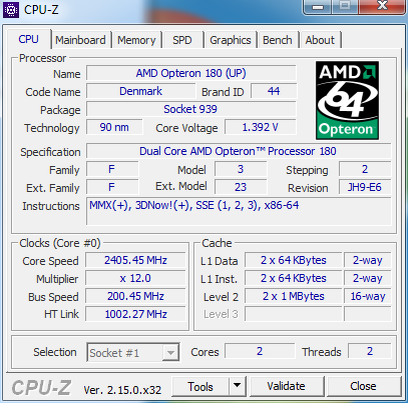Open the Bench tab
Viewport: 408px width, 403px height.
(277, 40)
